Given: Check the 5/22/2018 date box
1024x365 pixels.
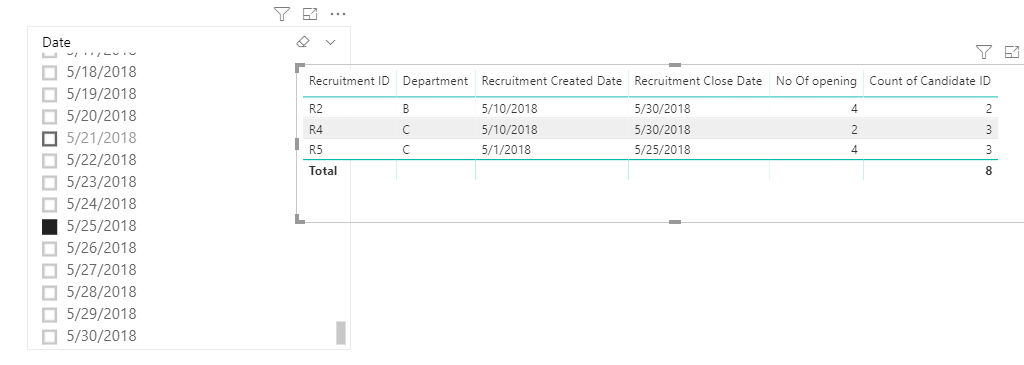Looking at the screenshot, I should (x=50, y=160).
